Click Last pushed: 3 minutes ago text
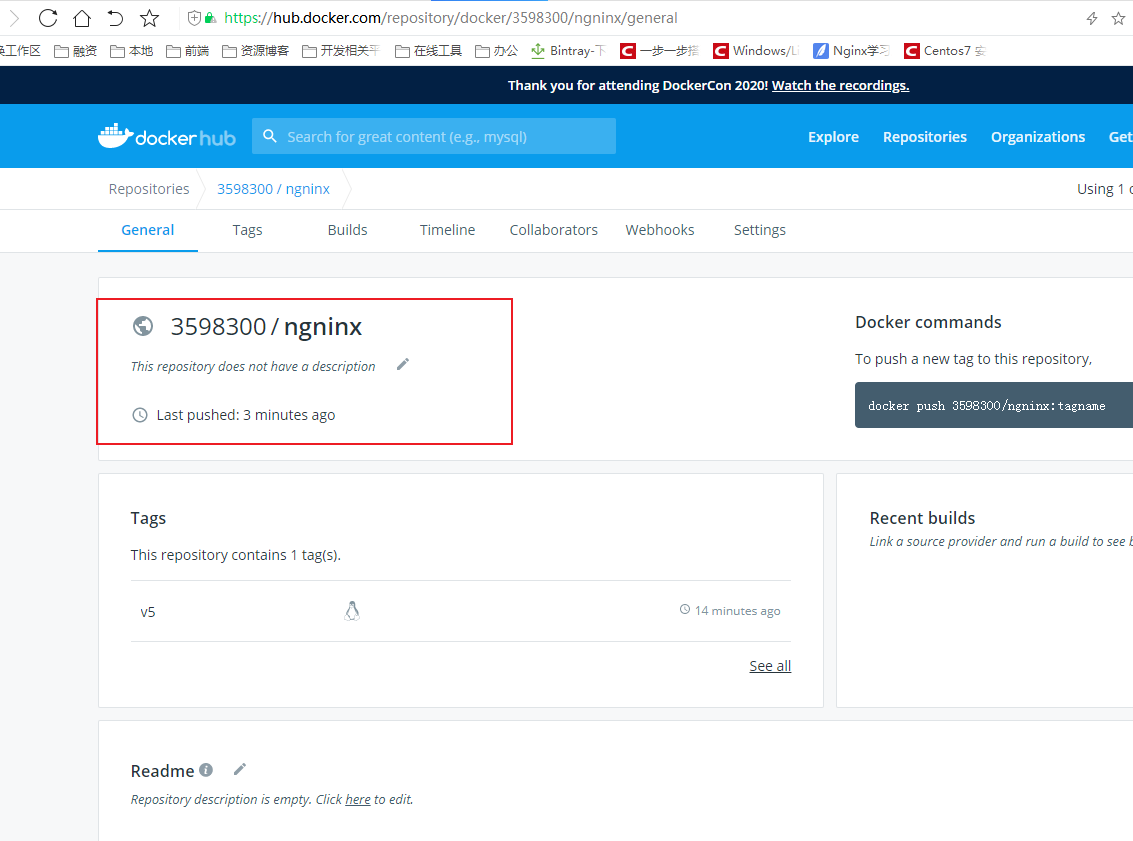The height and width of the screenshot is (841, 1133). click(246, 415)
